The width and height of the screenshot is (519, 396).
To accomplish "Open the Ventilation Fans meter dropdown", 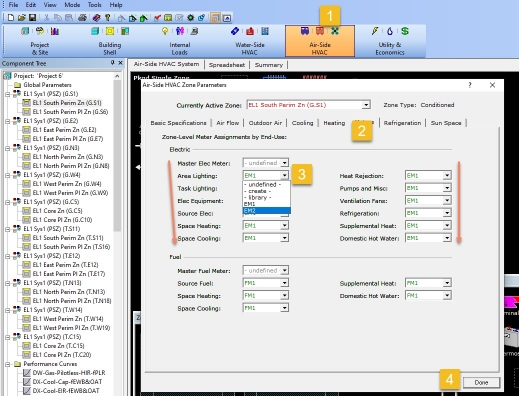I will 447,201.
